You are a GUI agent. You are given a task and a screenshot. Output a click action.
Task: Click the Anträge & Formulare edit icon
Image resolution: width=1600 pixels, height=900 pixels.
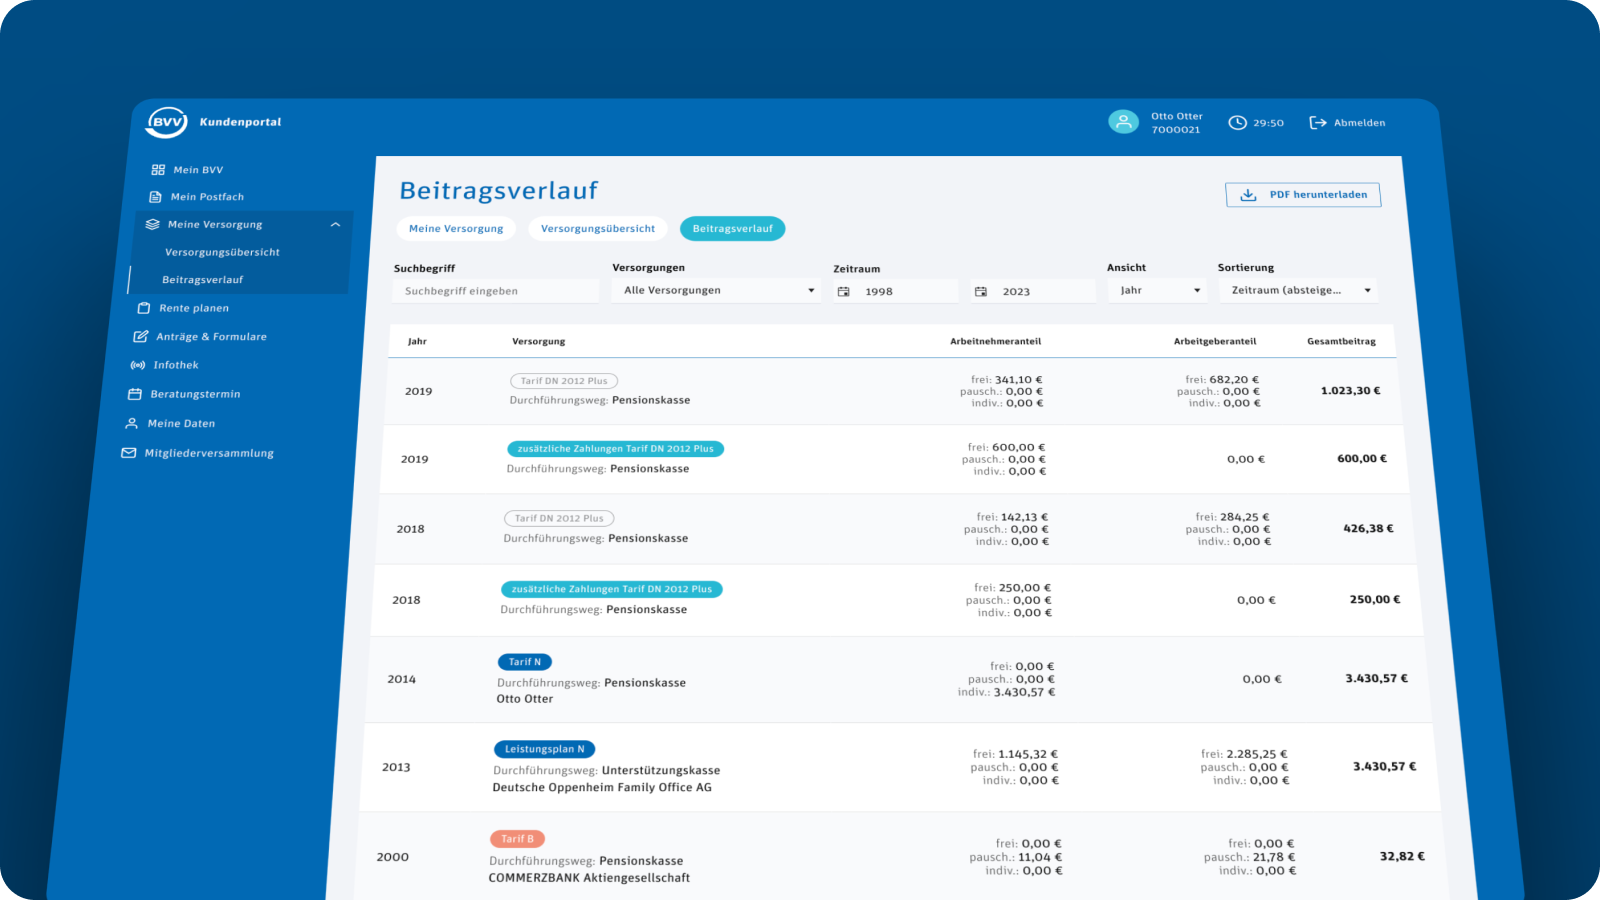pyautogui.click(x=140, y=337)
